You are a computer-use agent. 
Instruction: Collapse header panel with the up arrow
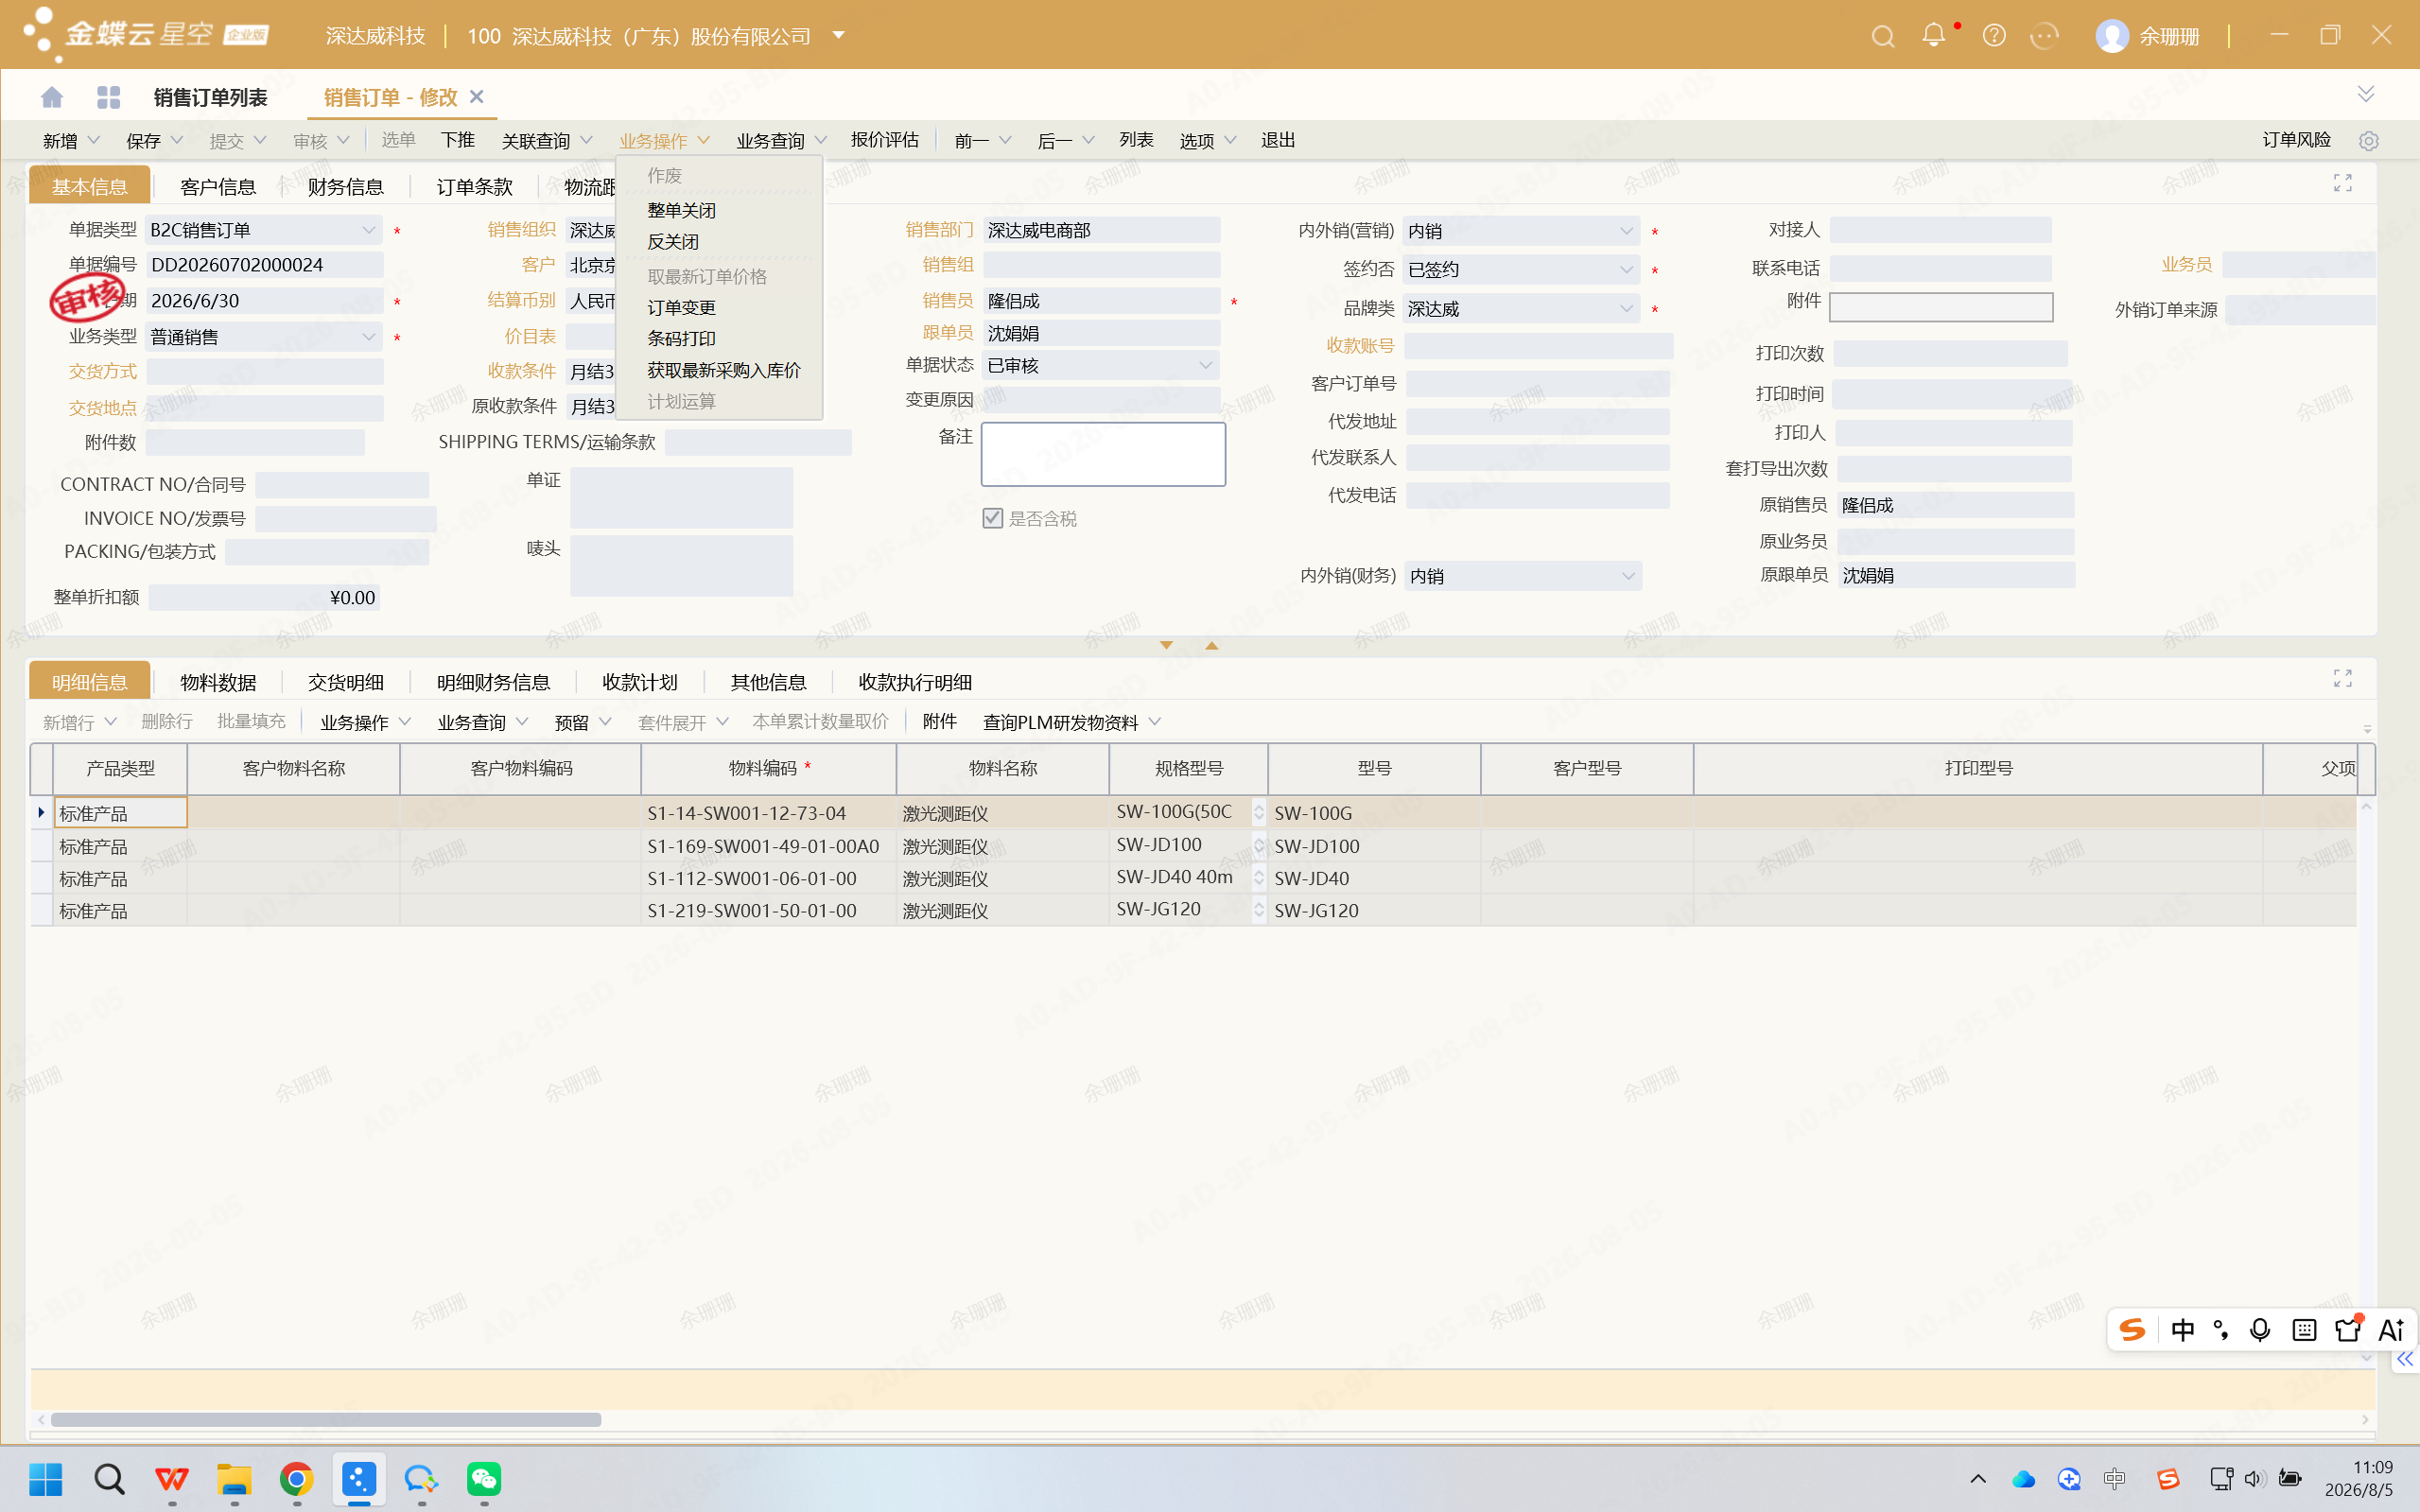(1212, 646)
